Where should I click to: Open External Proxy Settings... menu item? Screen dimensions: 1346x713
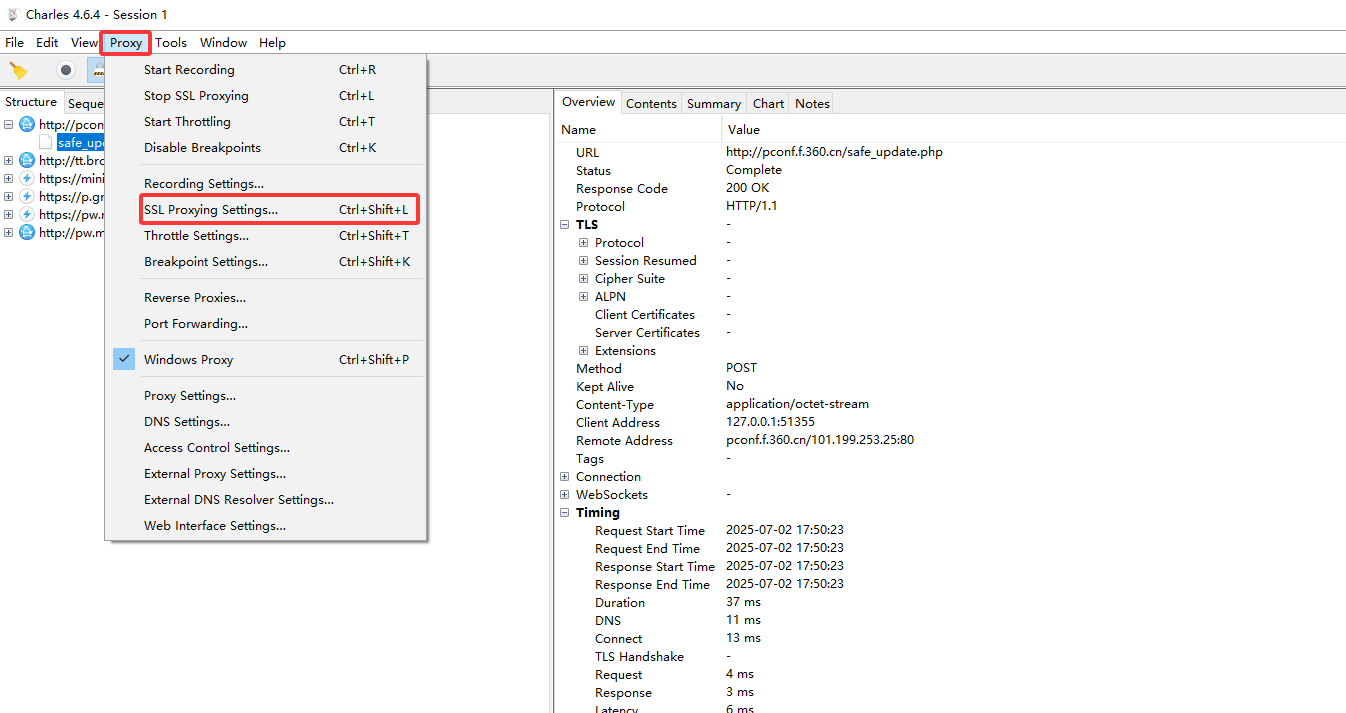pos(266,474)
